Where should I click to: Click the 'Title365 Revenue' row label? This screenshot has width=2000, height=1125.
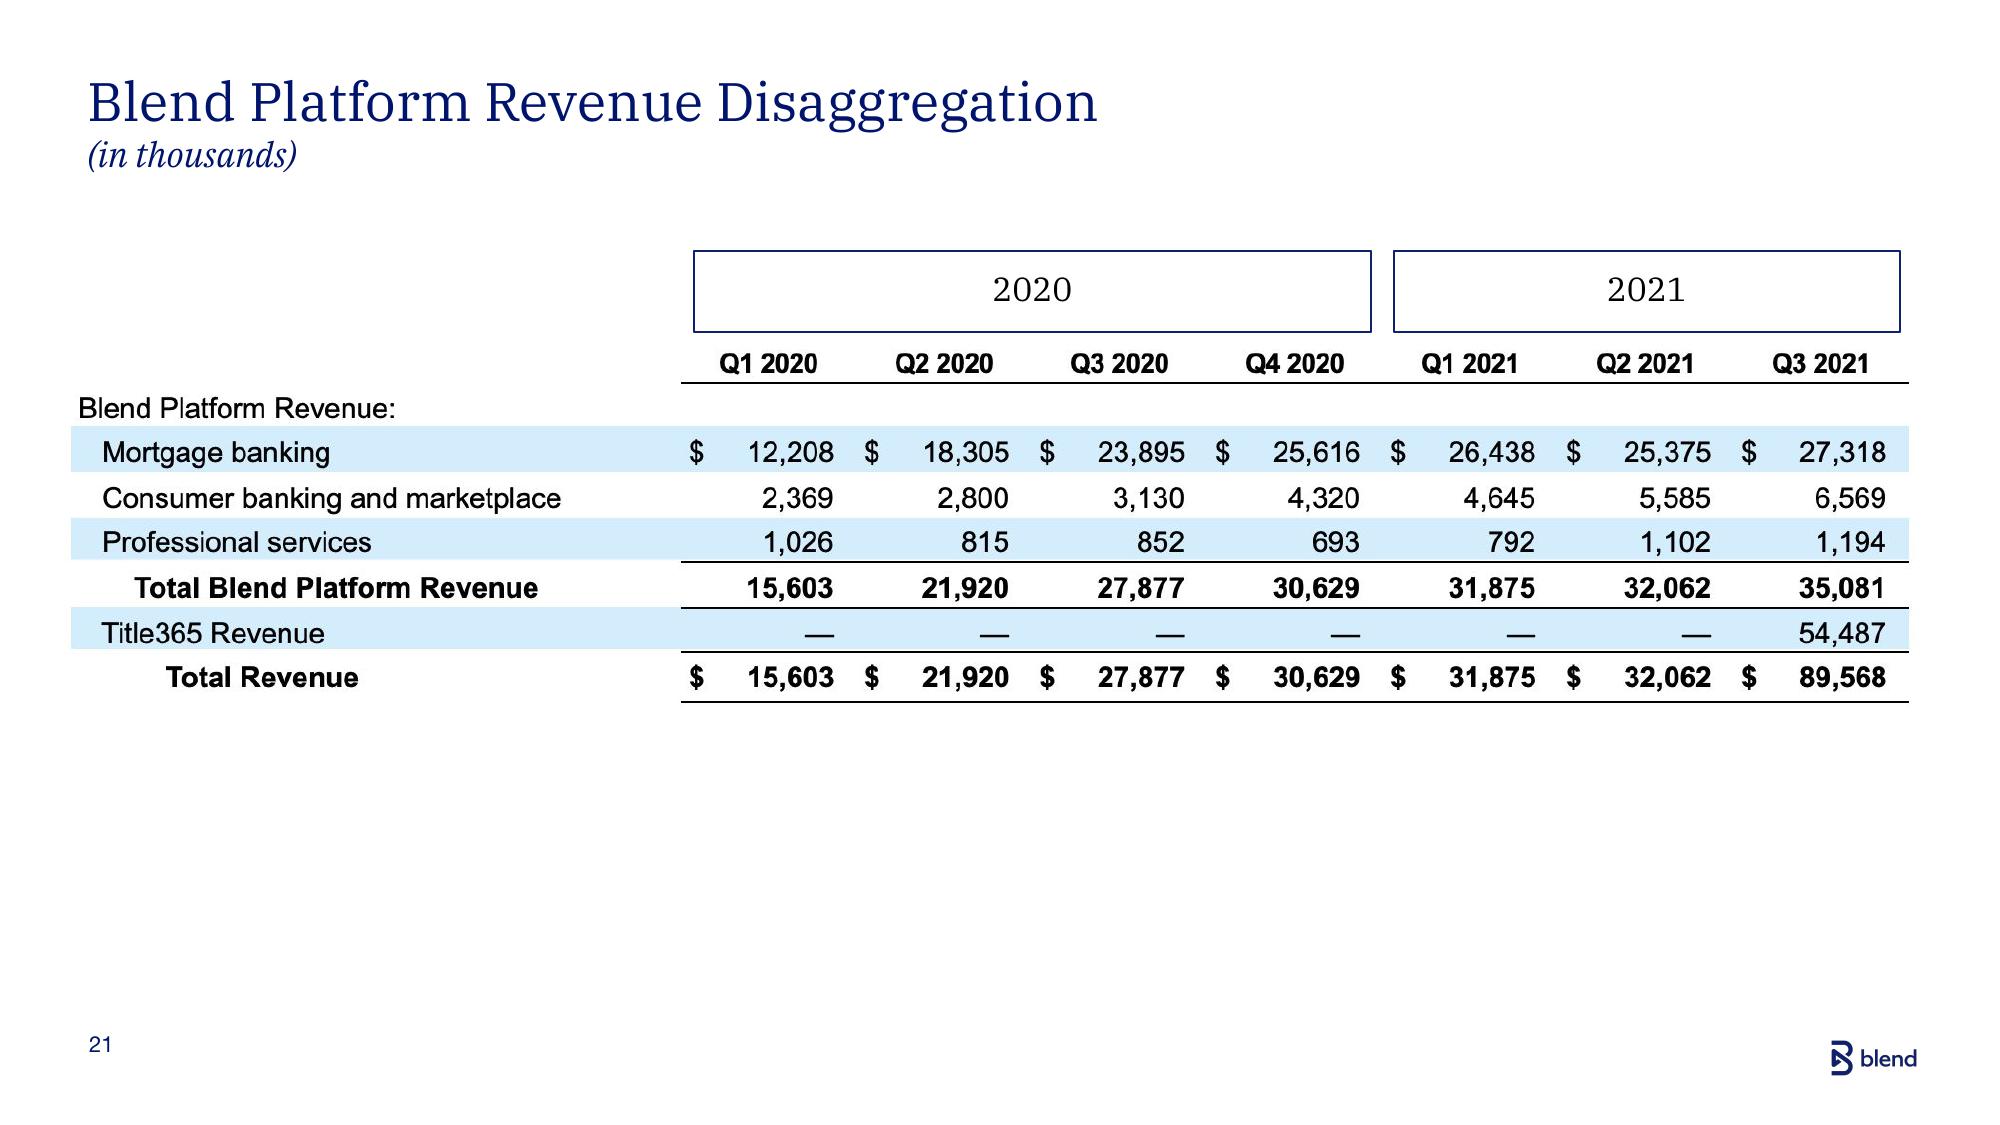coord(213,633)
